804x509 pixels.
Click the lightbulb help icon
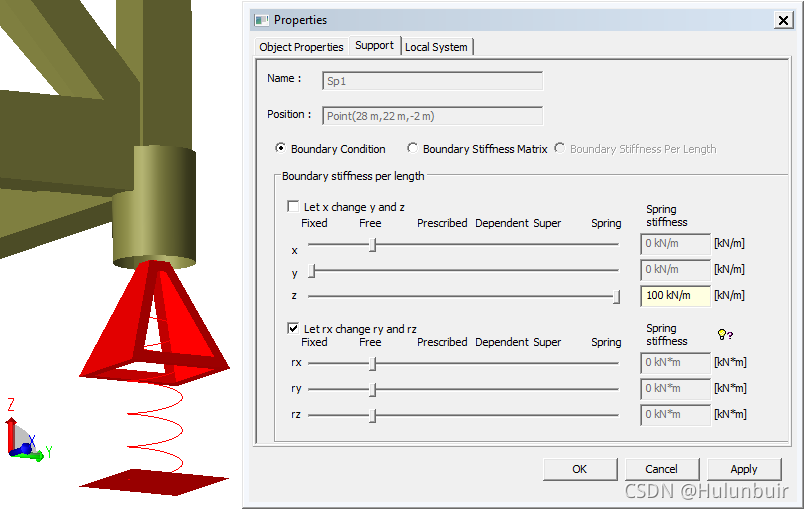(725, 335)
